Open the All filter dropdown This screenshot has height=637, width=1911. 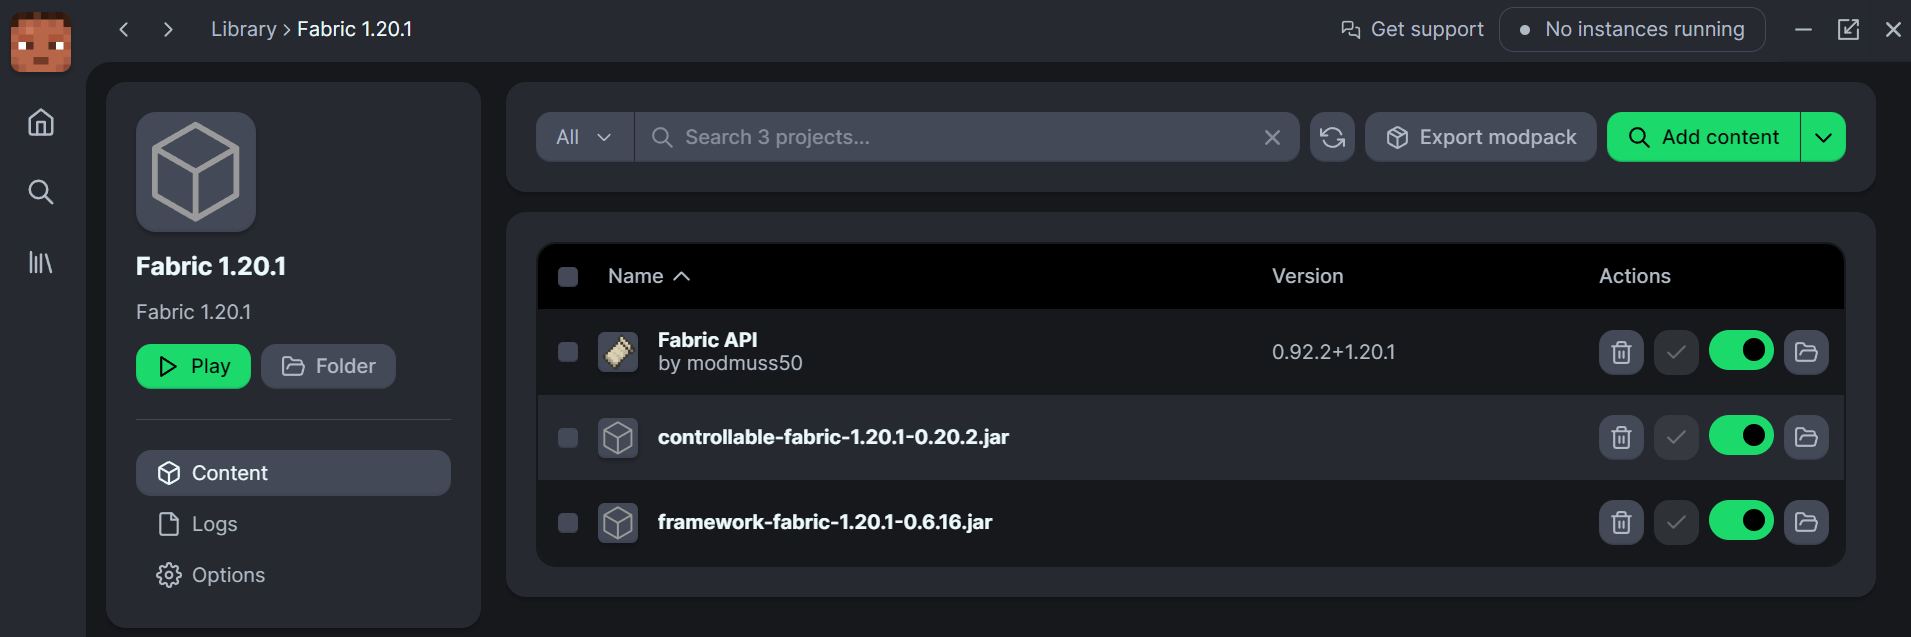coord(585,137)
